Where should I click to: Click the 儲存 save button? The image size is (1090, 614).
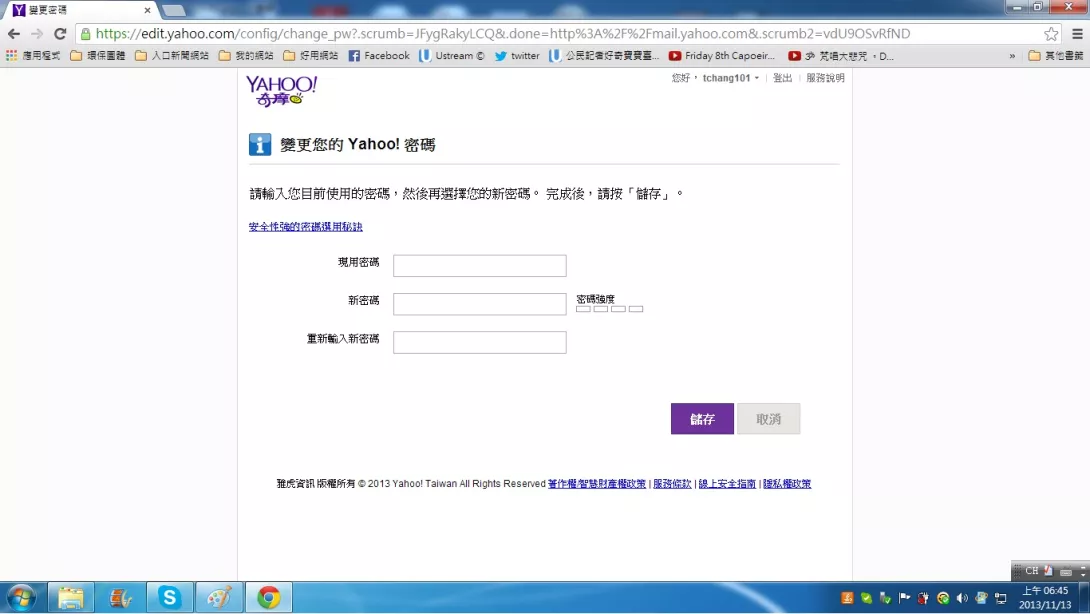pyautogui.click(x=702, y=419)
